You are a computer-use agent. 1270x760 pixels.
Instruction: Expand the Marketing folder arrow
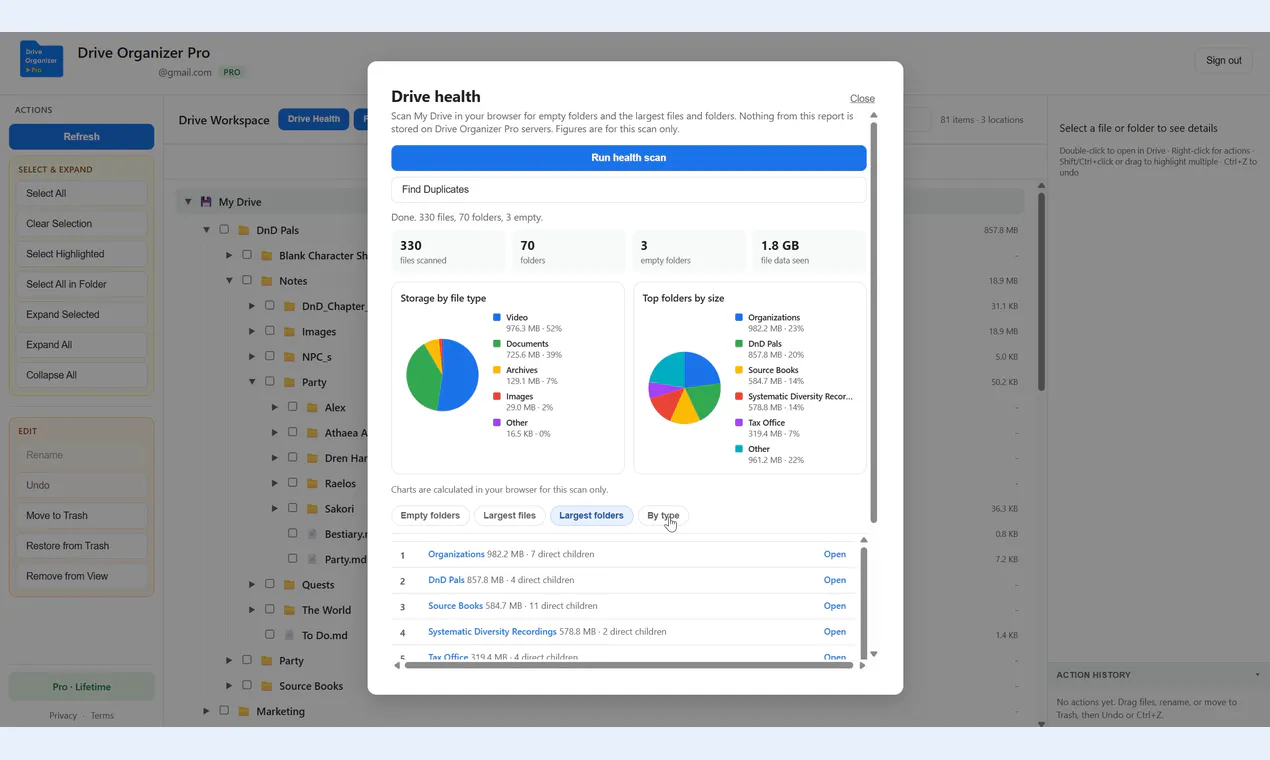coord(206,711)
